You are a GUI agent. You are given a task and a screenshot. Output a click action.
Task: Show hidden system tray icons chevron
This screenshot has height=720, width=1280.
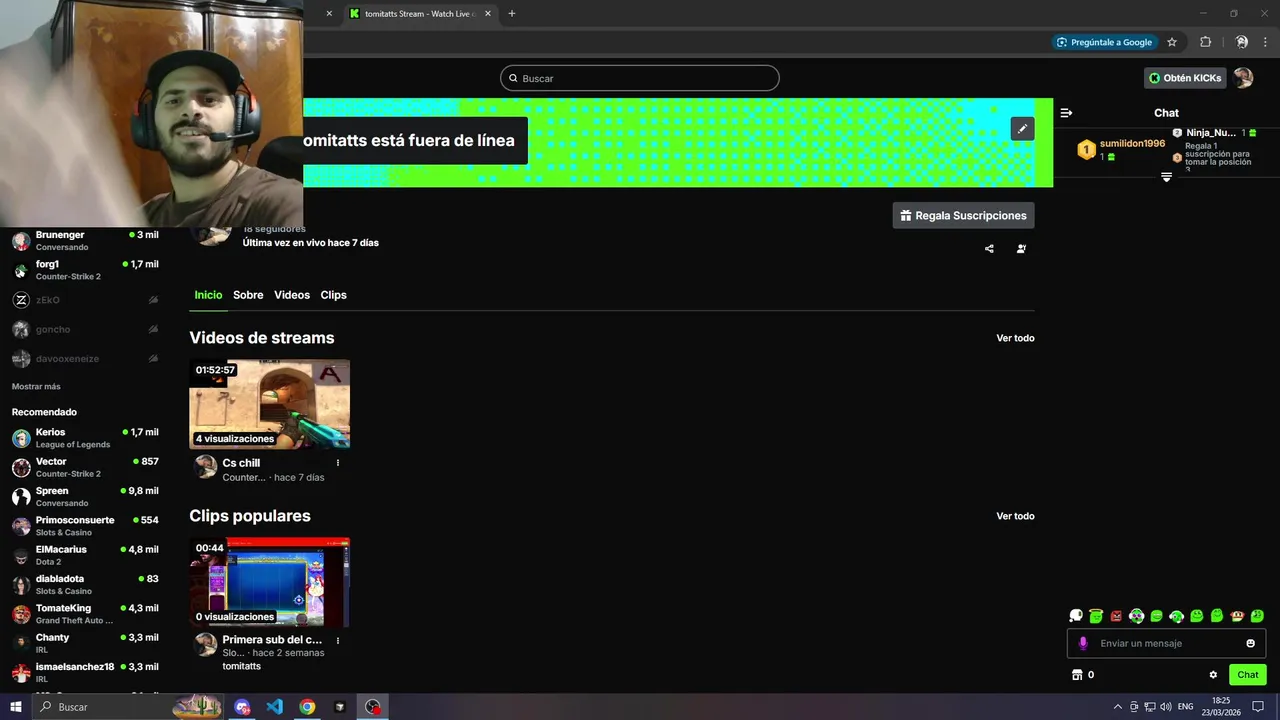[x=1117, y=707]
